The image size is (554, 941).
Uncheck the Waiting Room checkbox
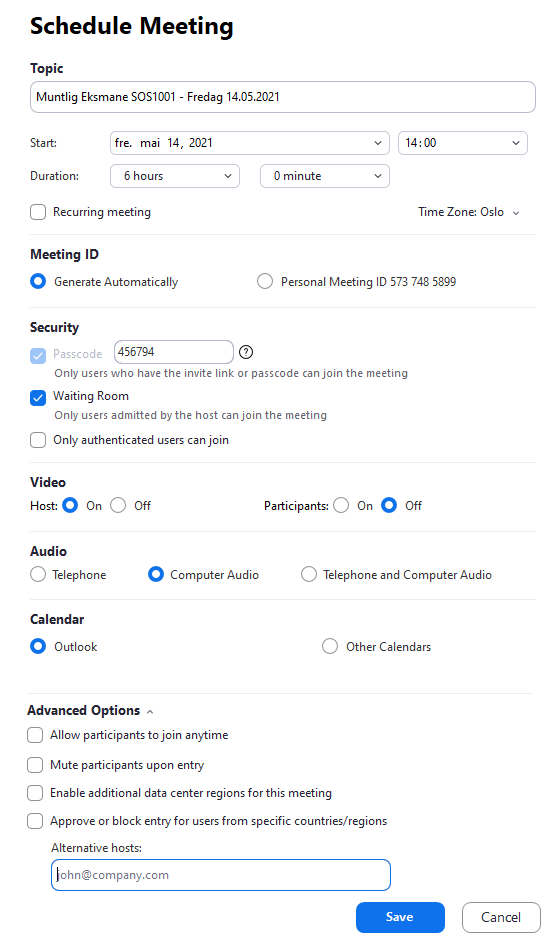click(x=38, y=397)
